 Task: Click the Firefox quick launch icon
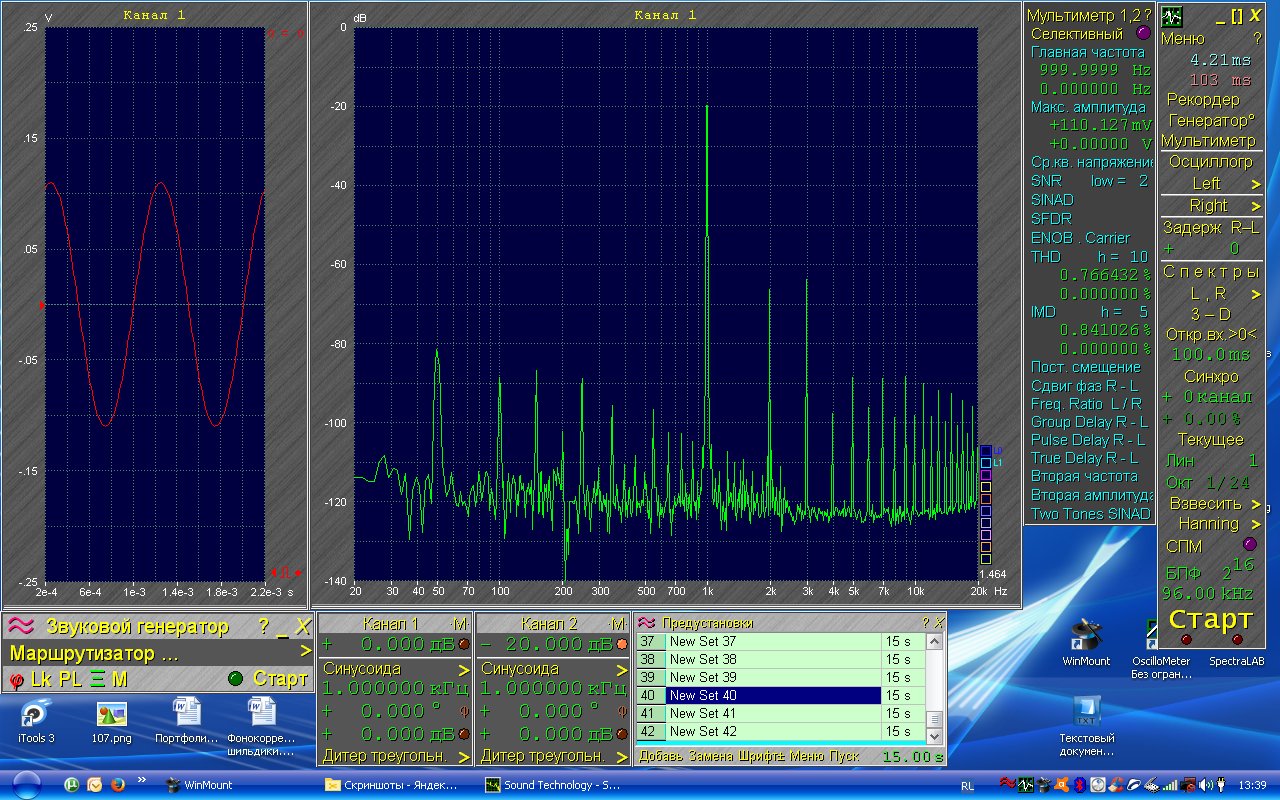pos(118,785)
